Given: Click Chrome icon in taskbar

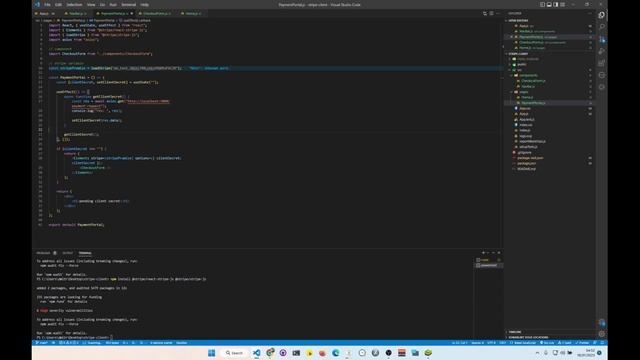Looking at the screenshot, I should pyautogui.click(x=270, y=353).
